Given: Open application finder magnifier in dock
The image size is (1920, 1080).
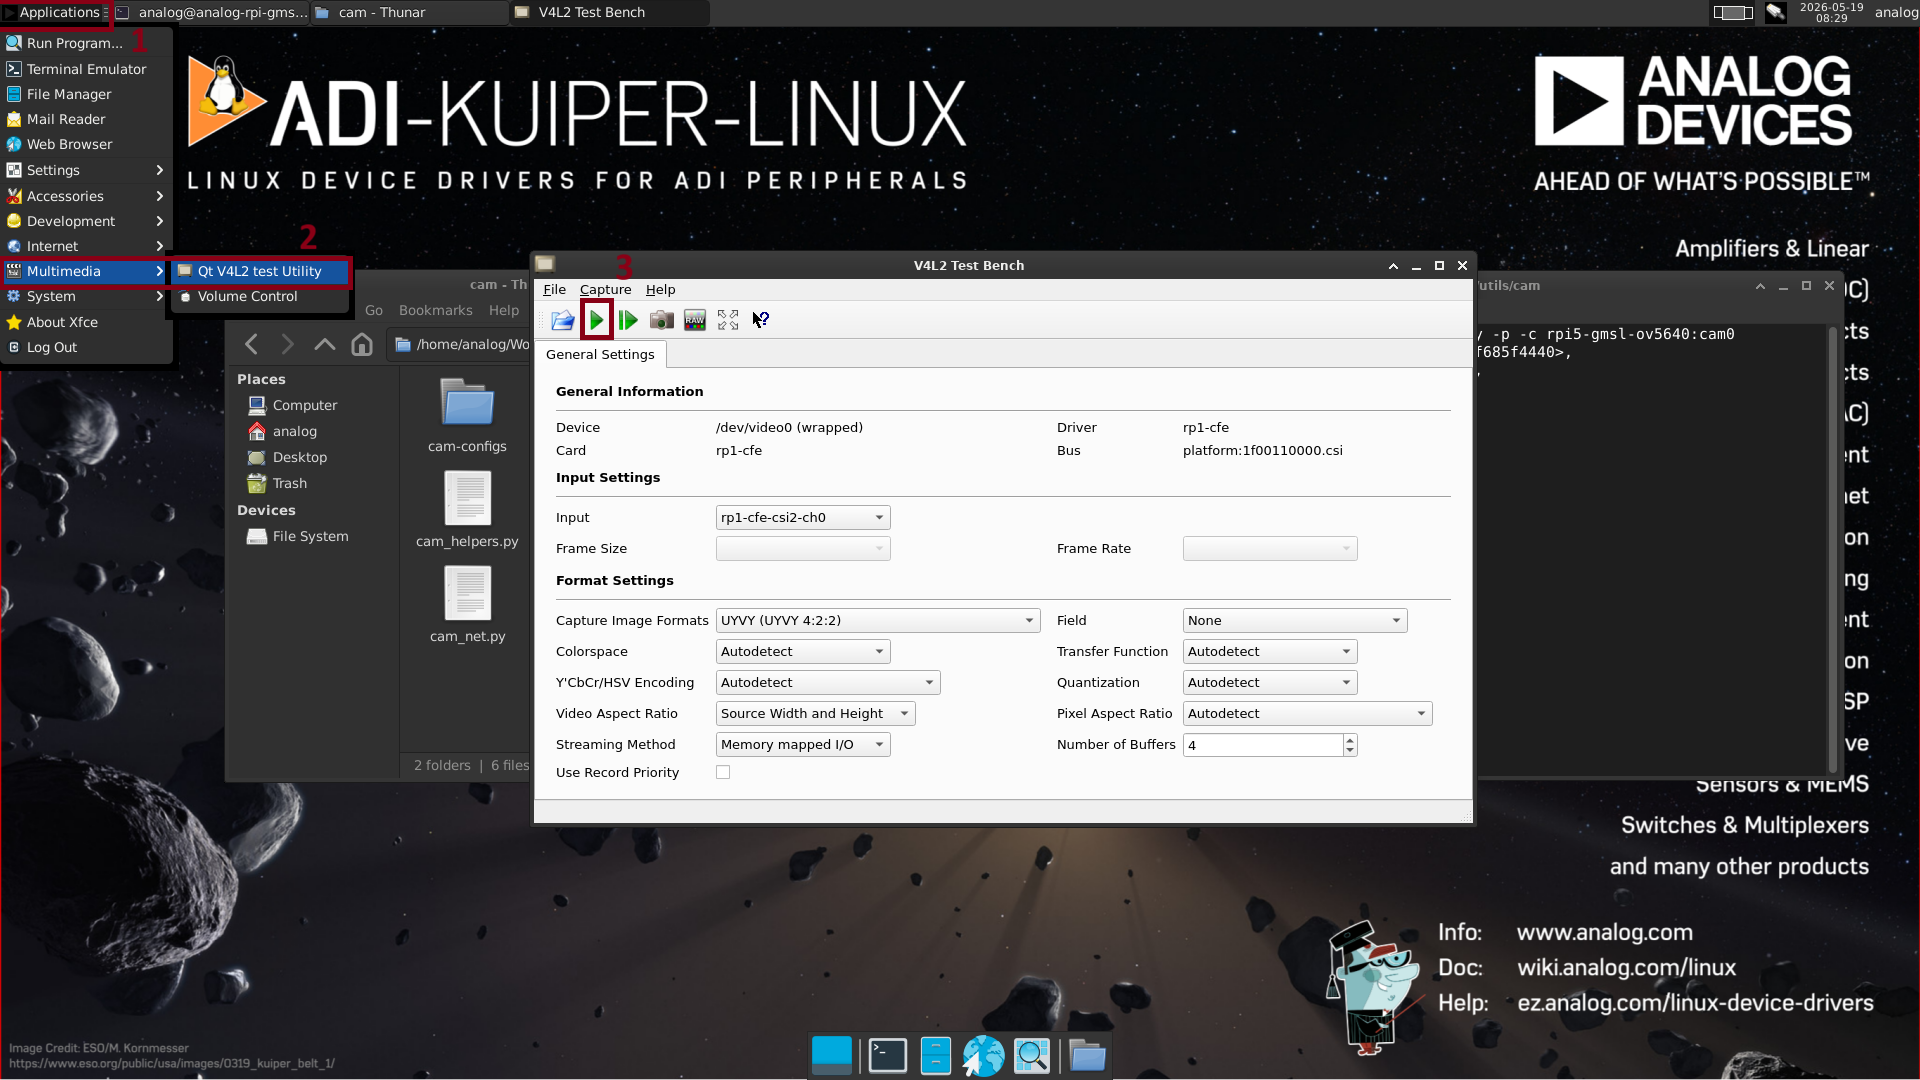Looking at the screenshot, I should (1032, 1055).
